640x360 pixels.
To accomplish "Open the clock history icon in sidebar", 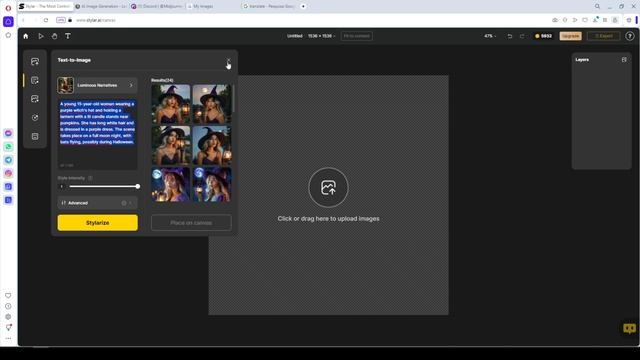I will (x=8, y=306).
